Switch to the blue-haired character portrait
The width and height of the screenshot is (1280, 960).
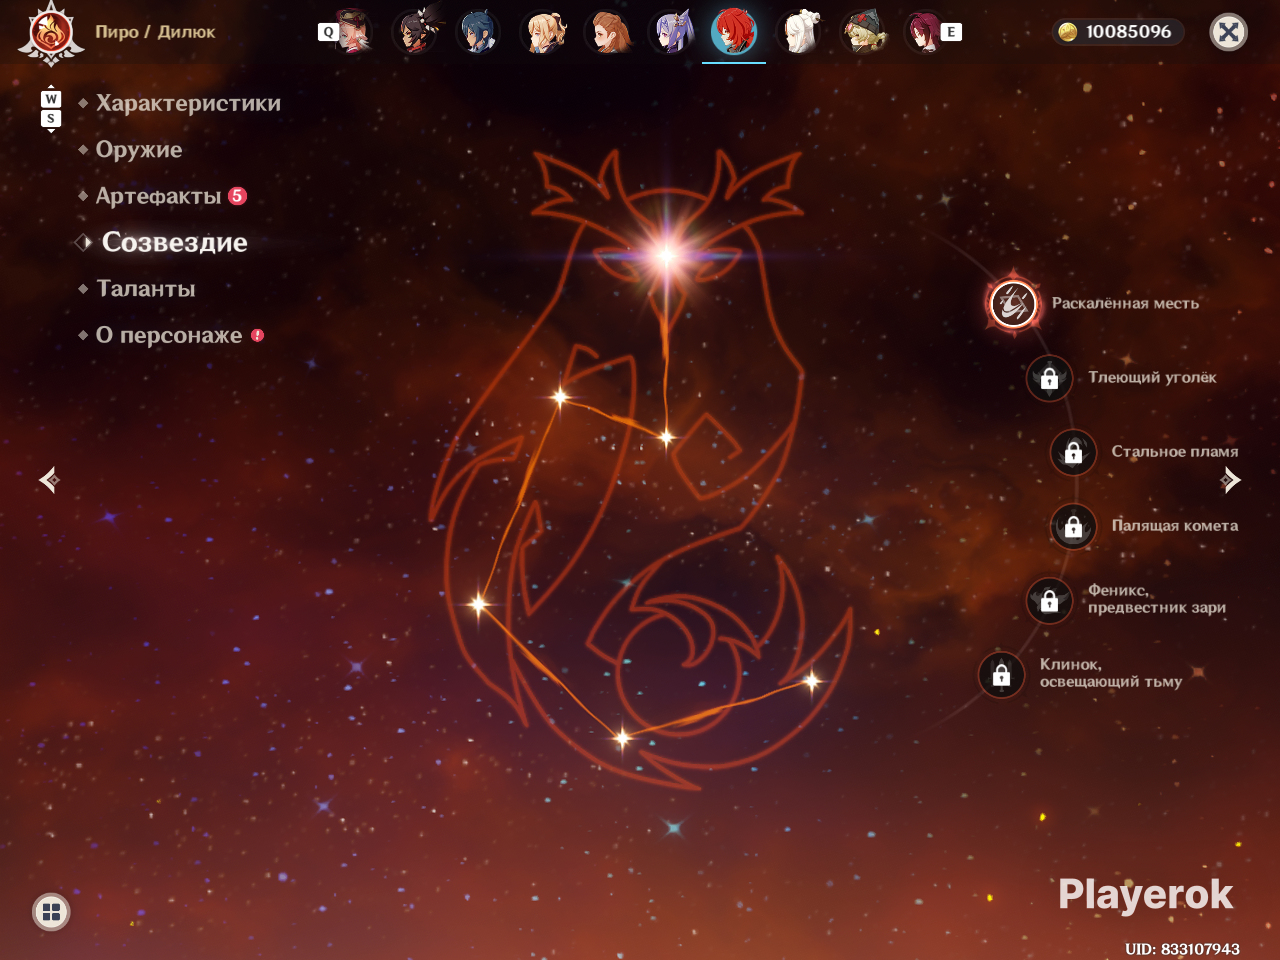point(479,32)
